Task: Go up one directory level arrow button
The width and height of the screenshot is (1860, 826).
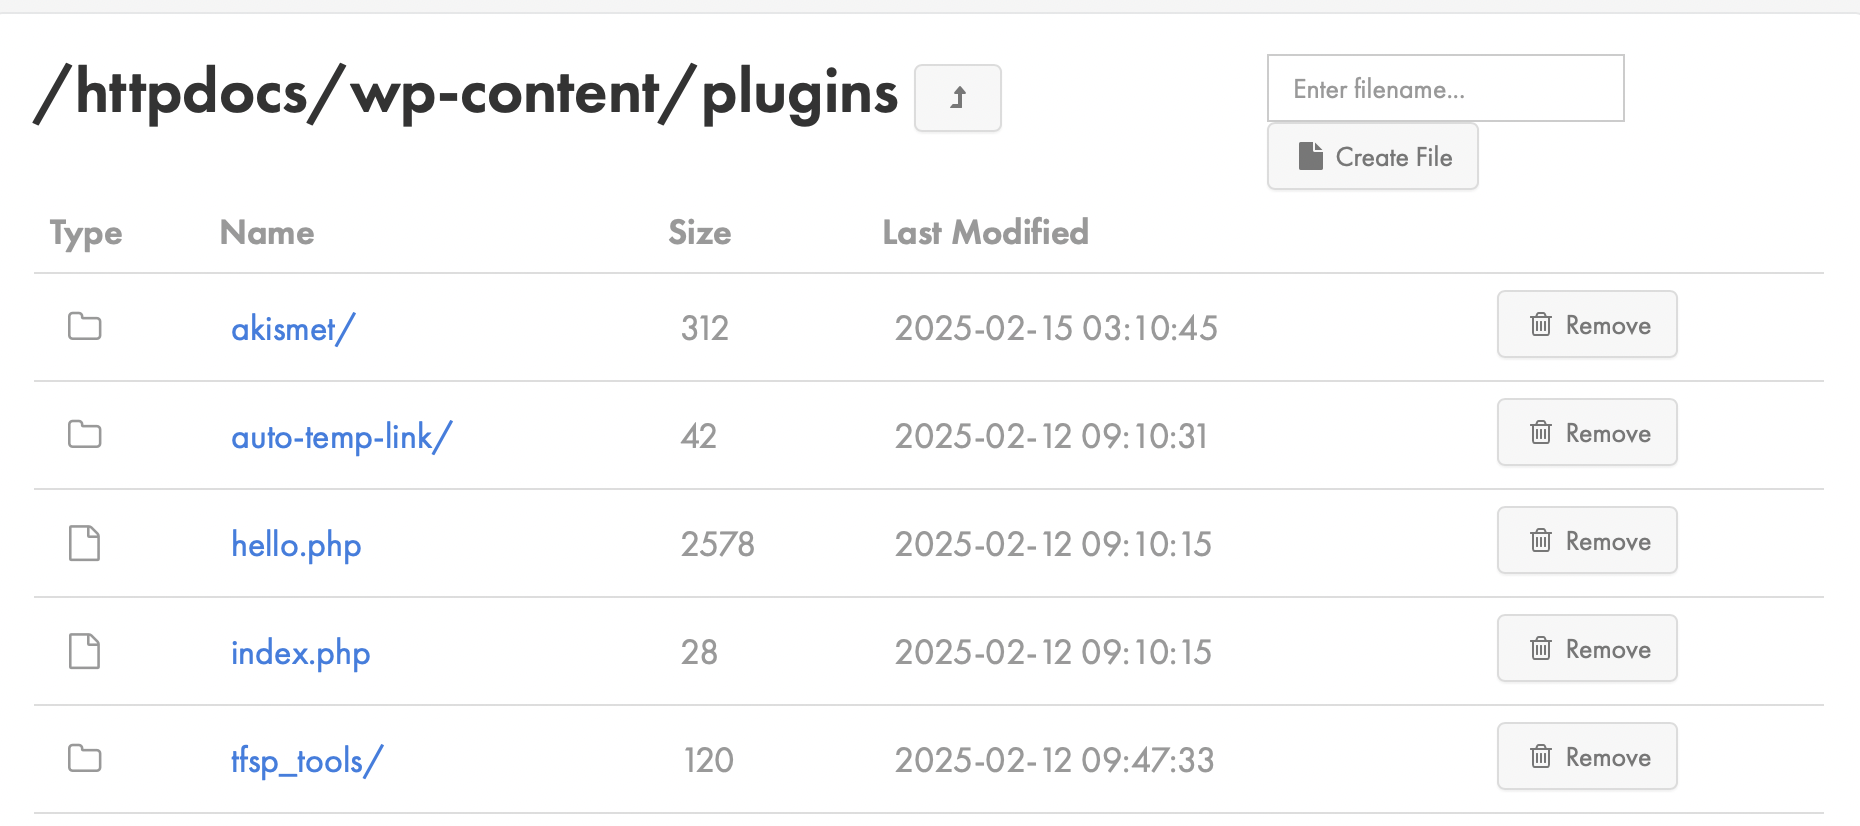Action: pos(957,98)
